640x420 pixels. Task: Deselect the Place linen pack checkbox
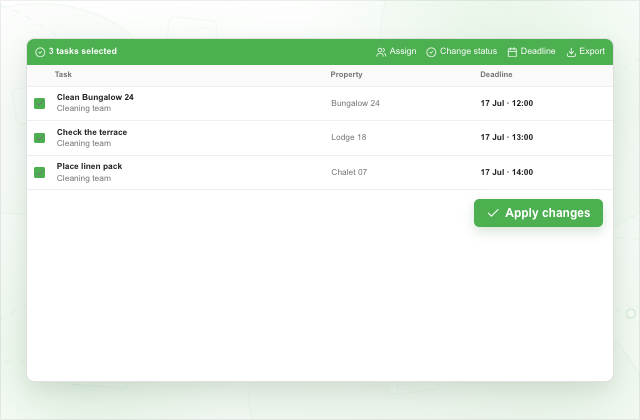pyautogui.click(x=40, y=173)
